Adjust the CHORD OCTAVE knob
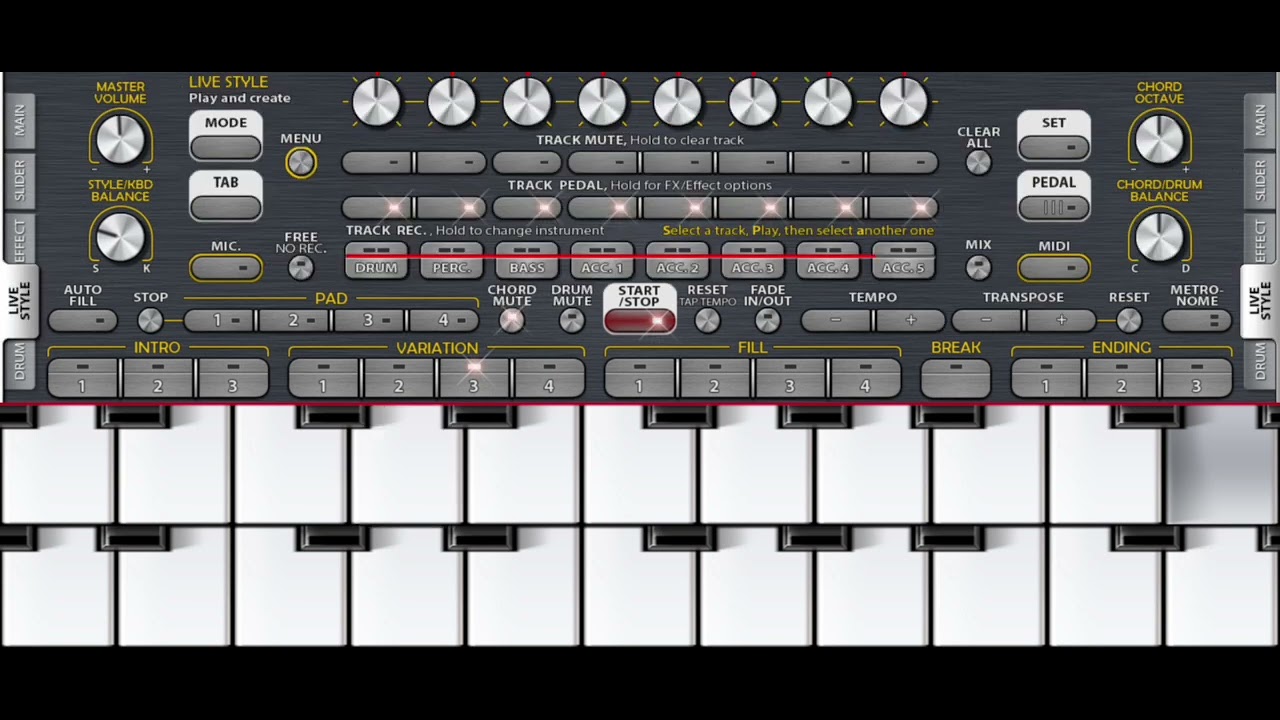The image size is (1280, 720). 1159,139
